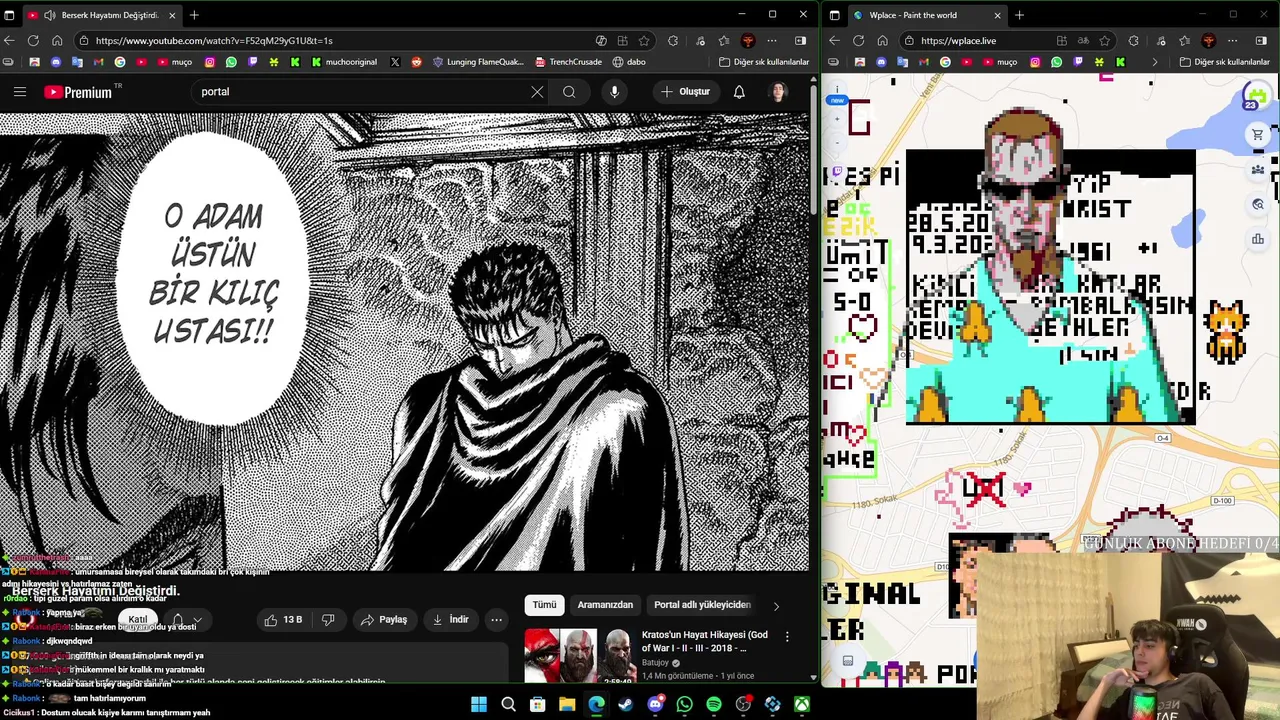Viewport: 1280px width, 720px height.
Task: Dislike the Berserk video
Action: click(x=327, y=620)
